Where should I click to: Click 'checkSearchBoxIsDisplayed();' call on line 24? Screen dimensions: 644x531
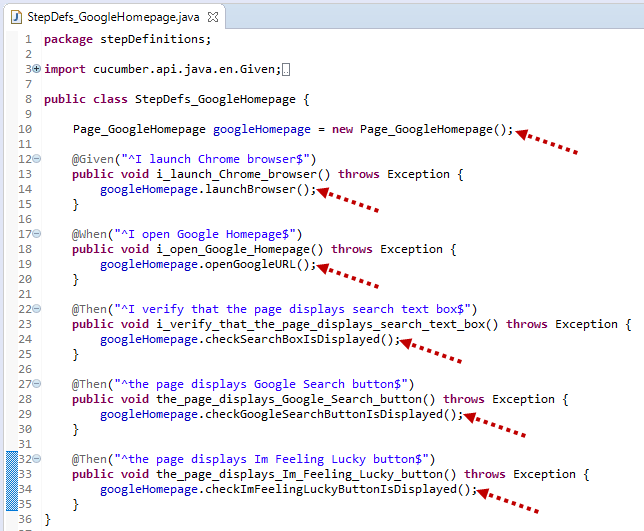click(302, 339)
